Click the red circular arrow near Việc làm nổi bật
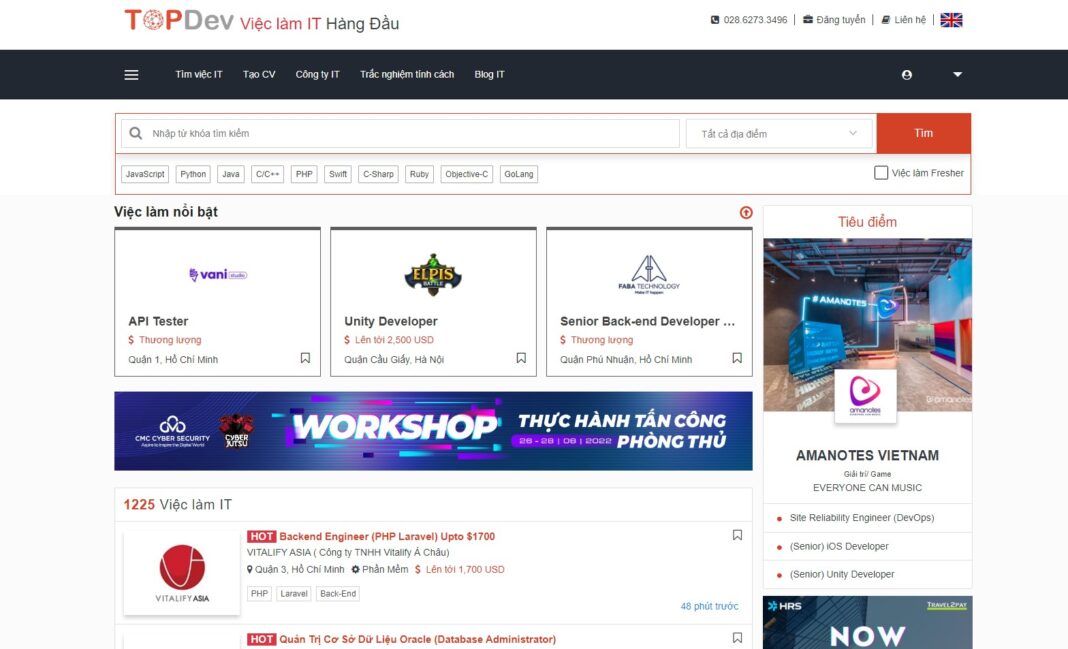 click(745, 212)
